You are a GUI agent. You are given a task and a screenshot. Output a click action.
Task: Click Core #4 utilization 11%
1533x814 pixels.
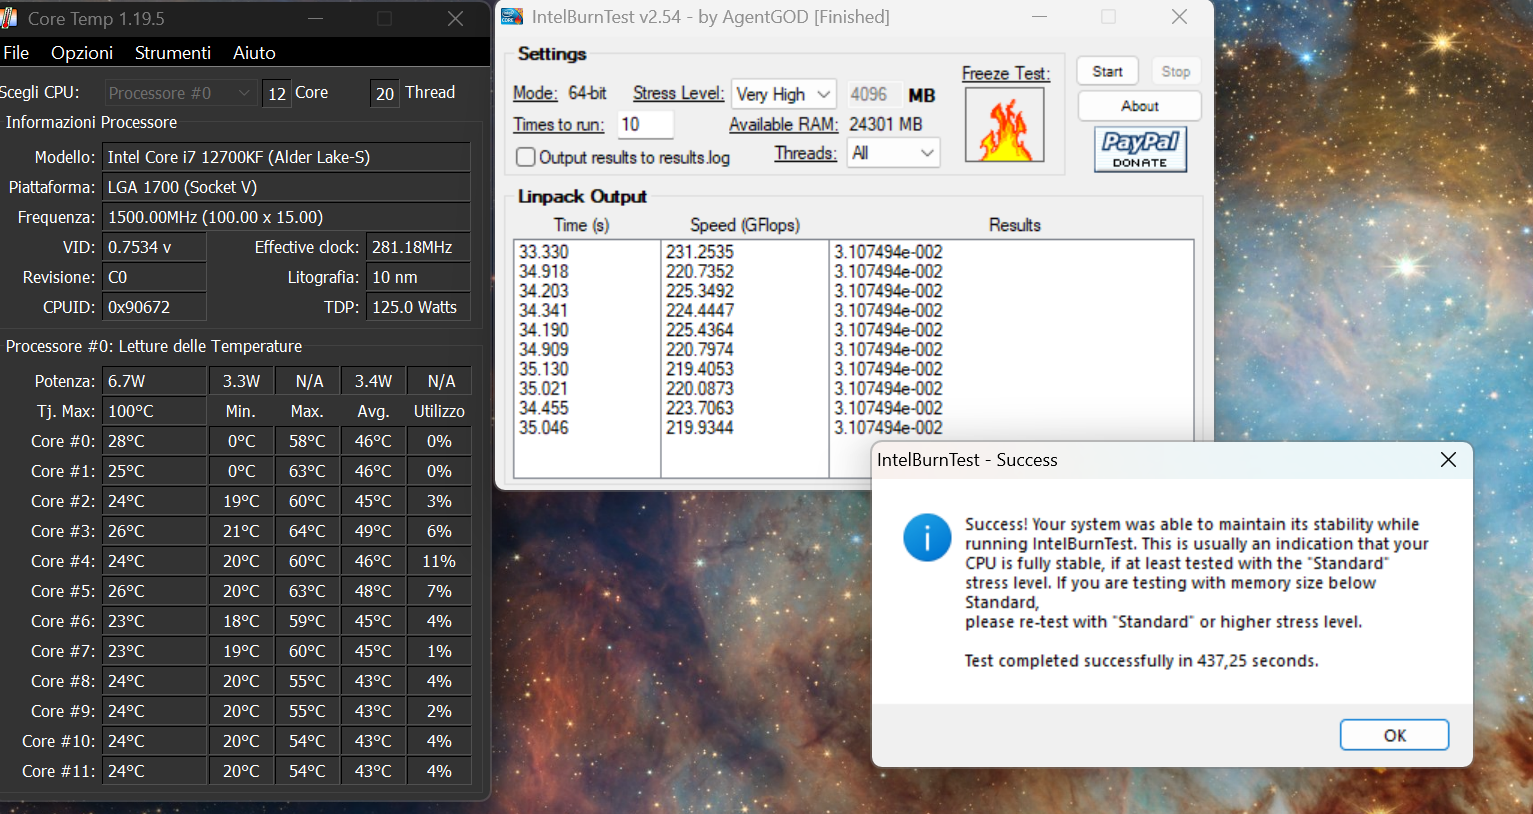tap(439, 561)
